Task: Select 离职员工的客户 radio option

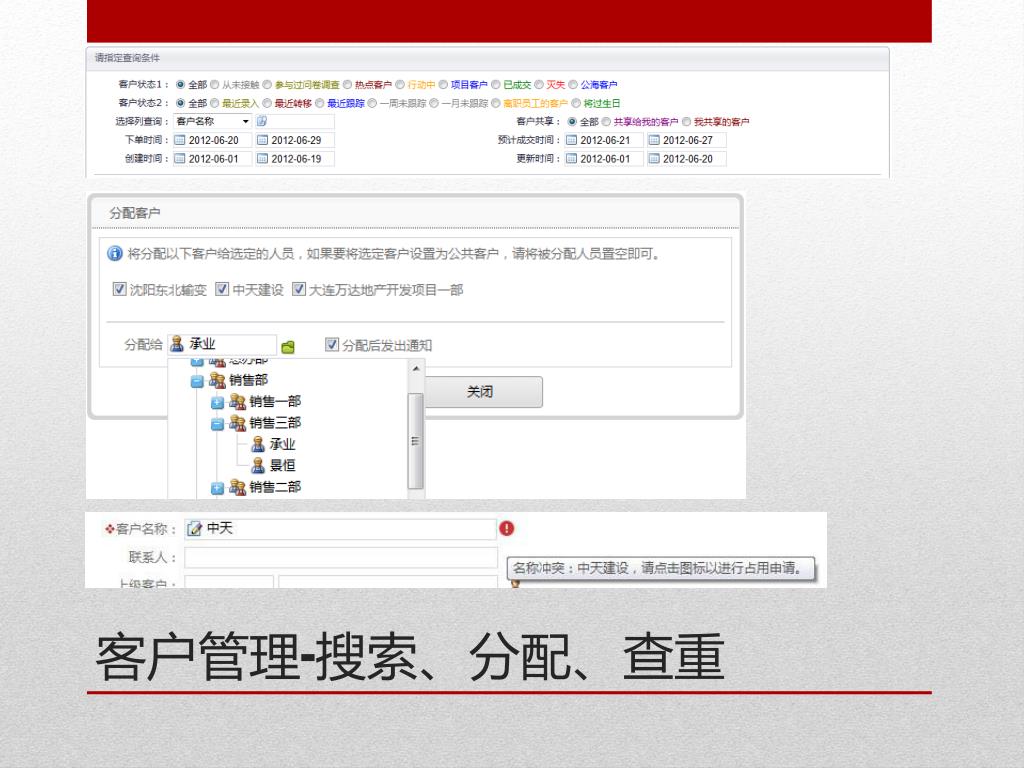Action: click(496, 103)
